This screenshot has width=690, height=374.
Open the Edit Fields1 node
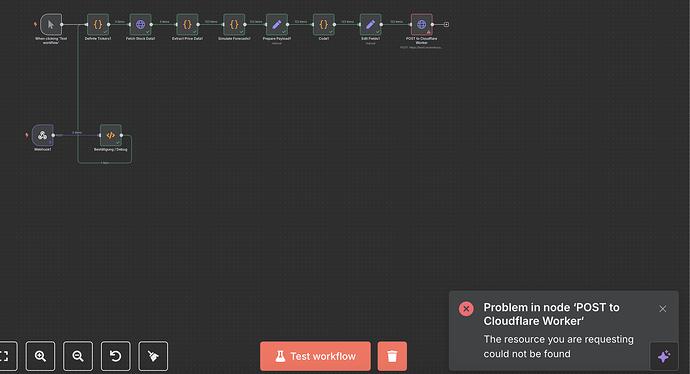pyautogui.click(x=371, y=25)
